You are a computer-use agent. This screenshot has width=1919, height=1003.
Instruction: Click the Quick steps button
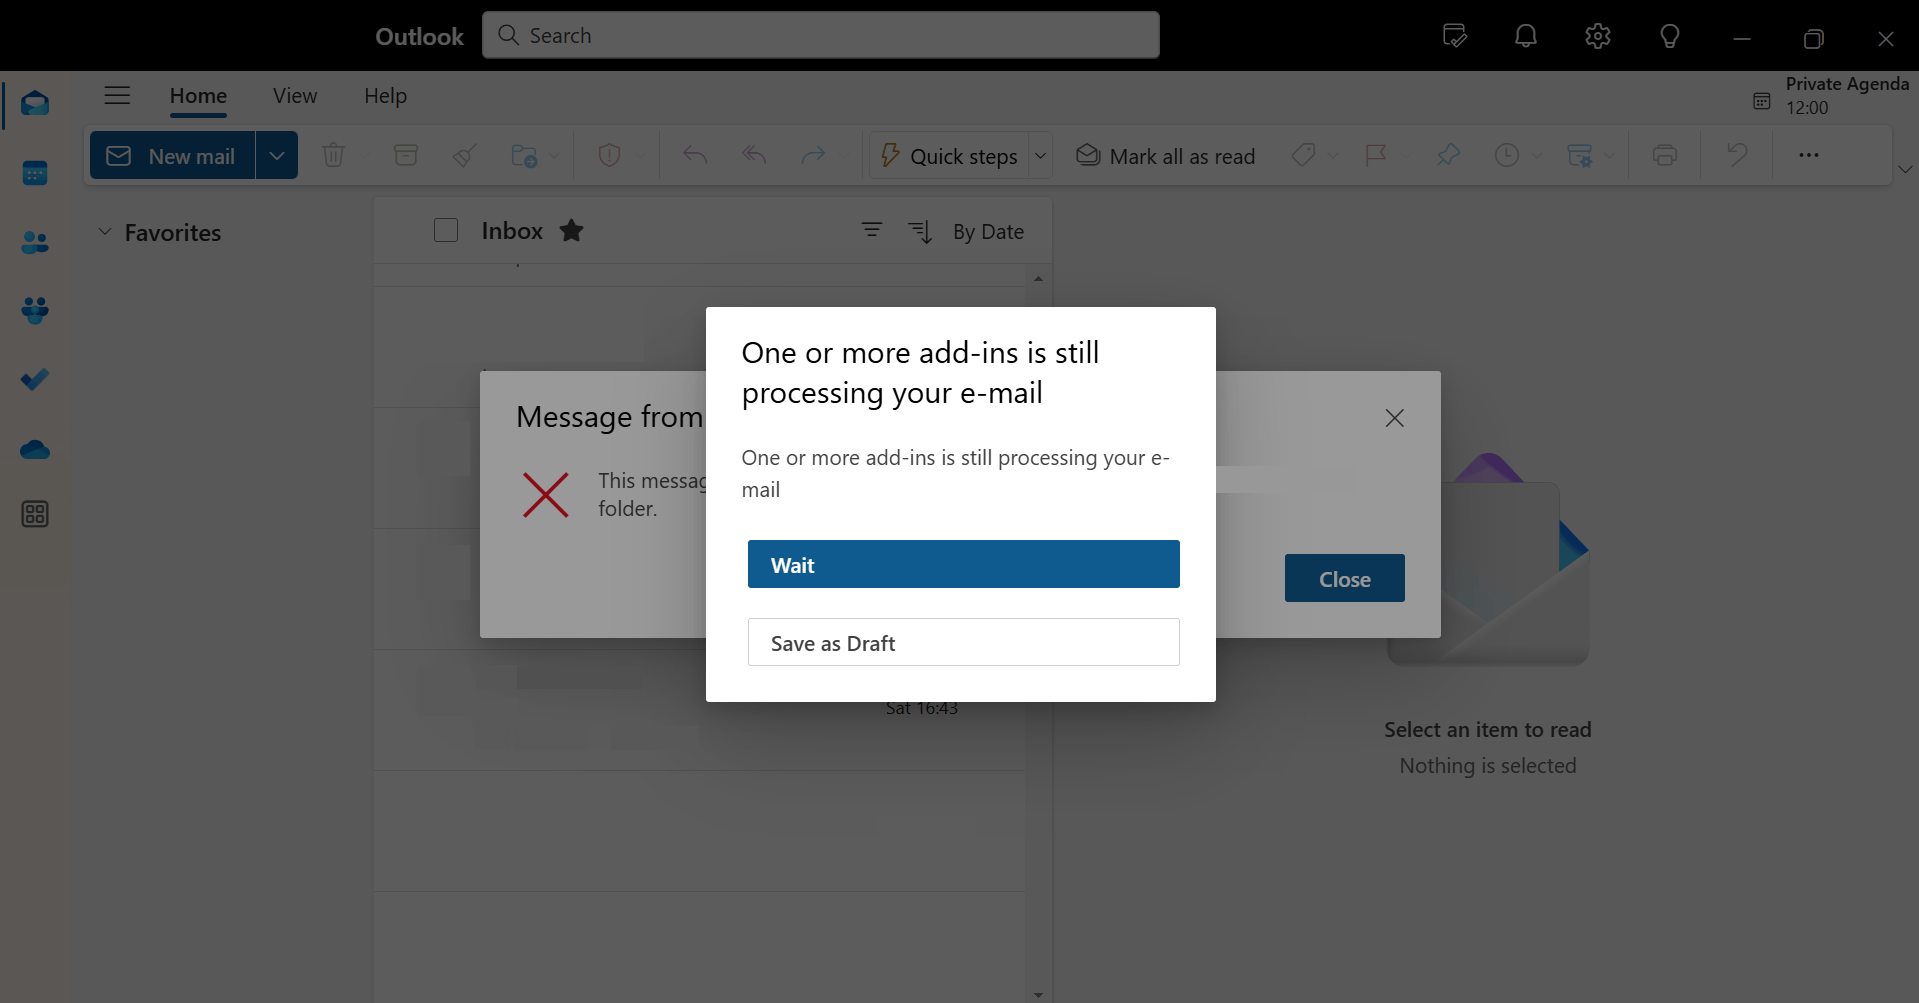(x=948, y=155)
